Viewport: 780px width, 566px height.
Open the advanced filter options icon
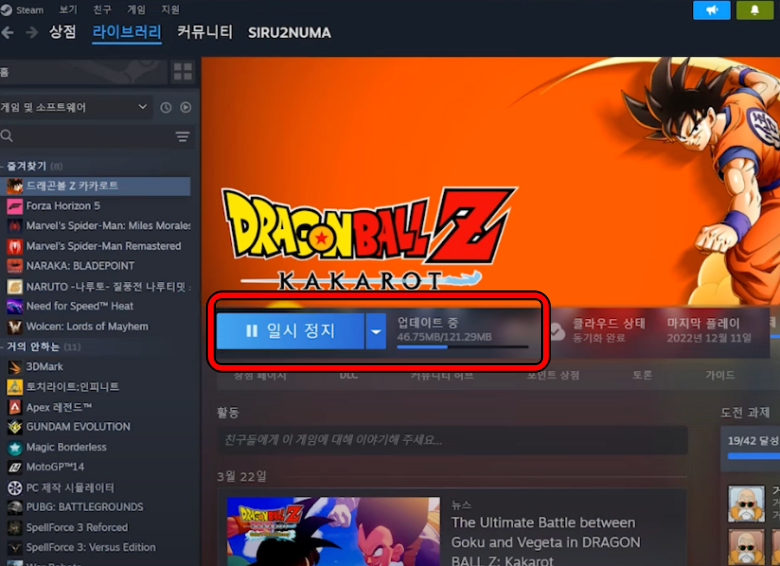183,136
